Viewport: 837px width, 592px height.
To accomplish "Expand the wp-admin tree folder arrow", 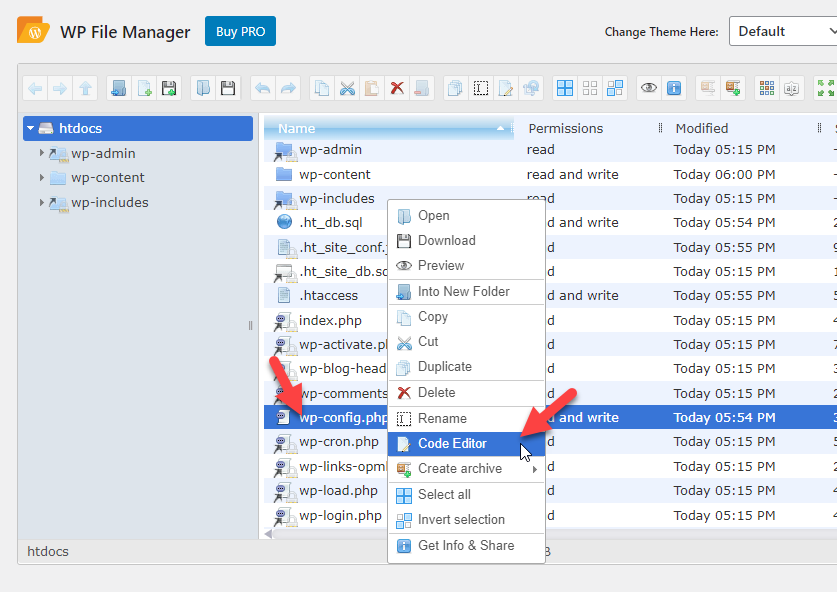I will coord(42,153).
